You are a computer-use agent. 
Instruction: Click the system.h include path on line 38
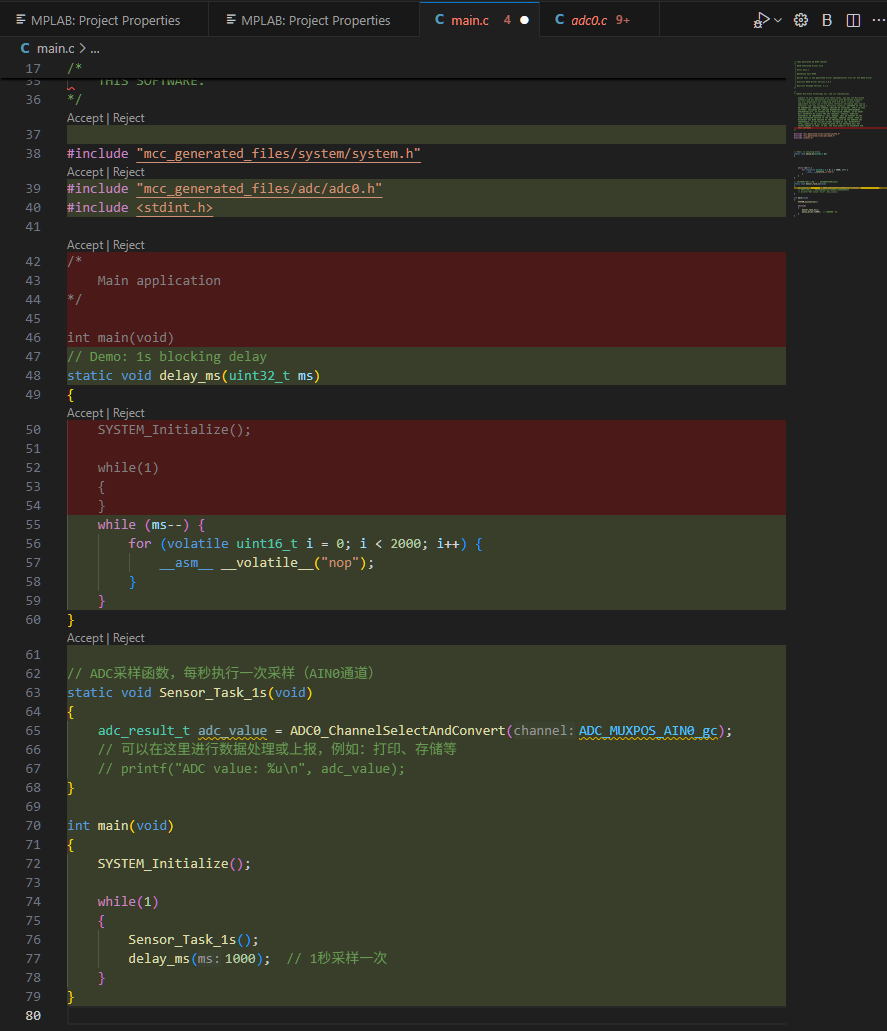(x=279, y=153)
